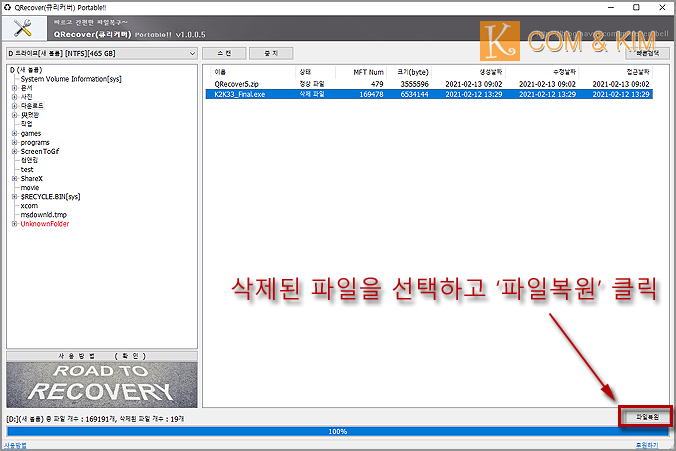The image size is (676, 451).
Task: Click the Road to Recovery banner image
Action: pyautogui.click(x=102, y=385)
